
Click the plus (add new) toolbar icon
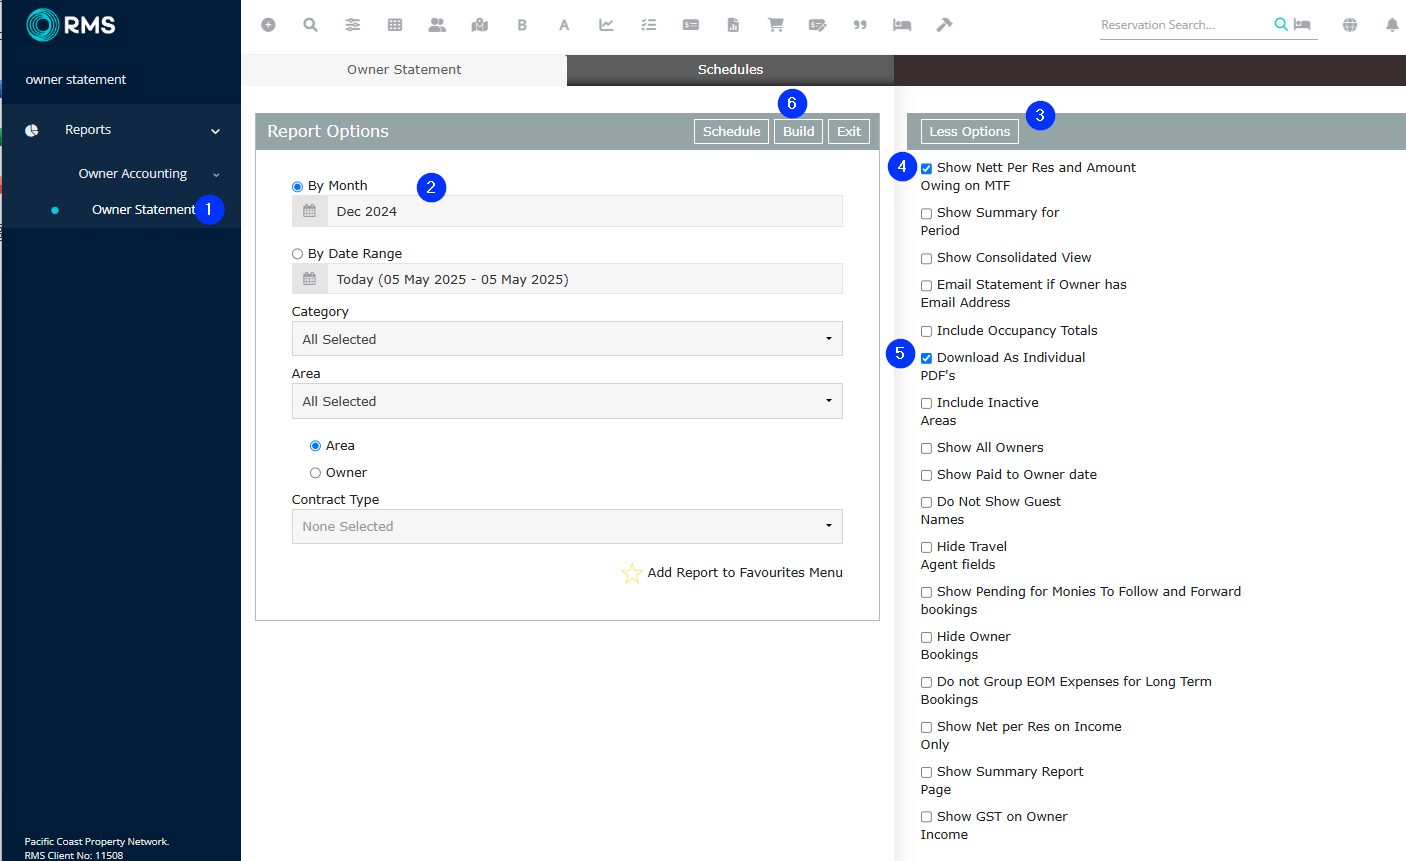click(268, 25)
